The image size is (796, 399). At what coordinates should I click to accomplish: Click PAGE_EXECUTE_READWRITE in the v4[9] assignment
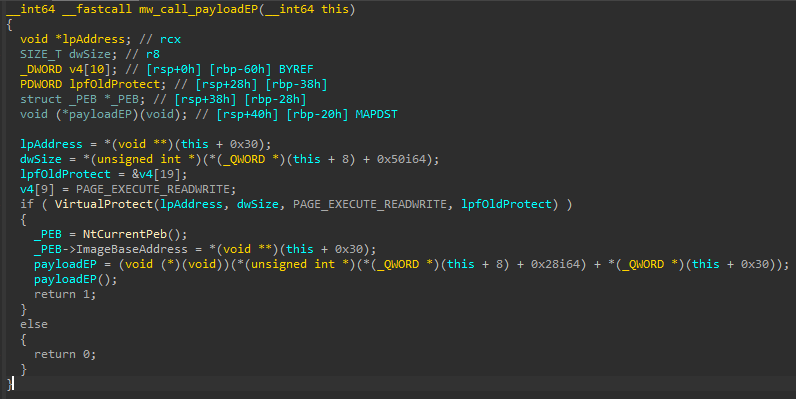pyautogui.click(x=153, y=189)
